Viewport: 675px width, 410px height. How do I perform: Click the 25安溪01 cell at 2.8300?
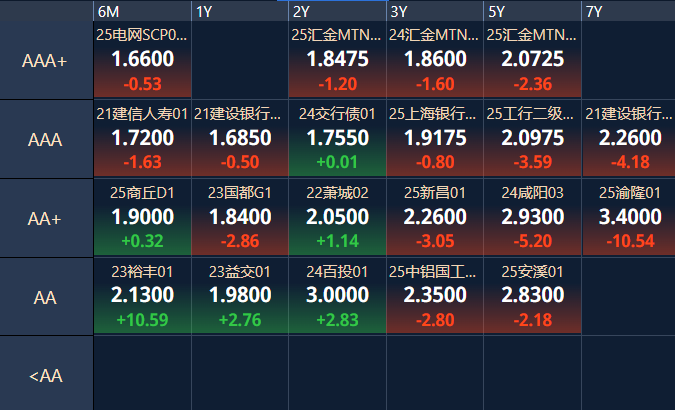click(533, 296)
